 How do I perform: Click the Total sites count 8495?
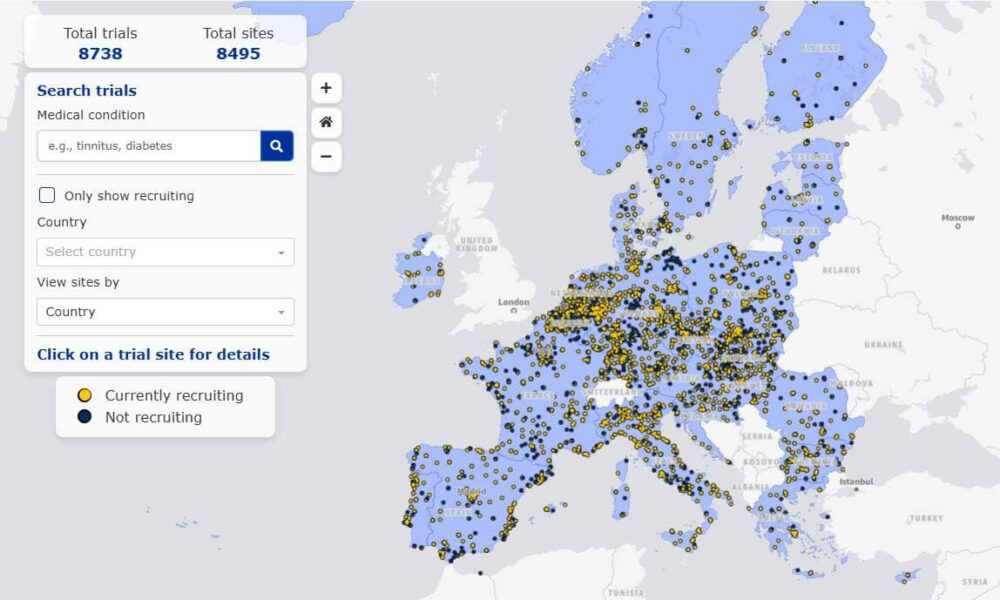[238, 54]
